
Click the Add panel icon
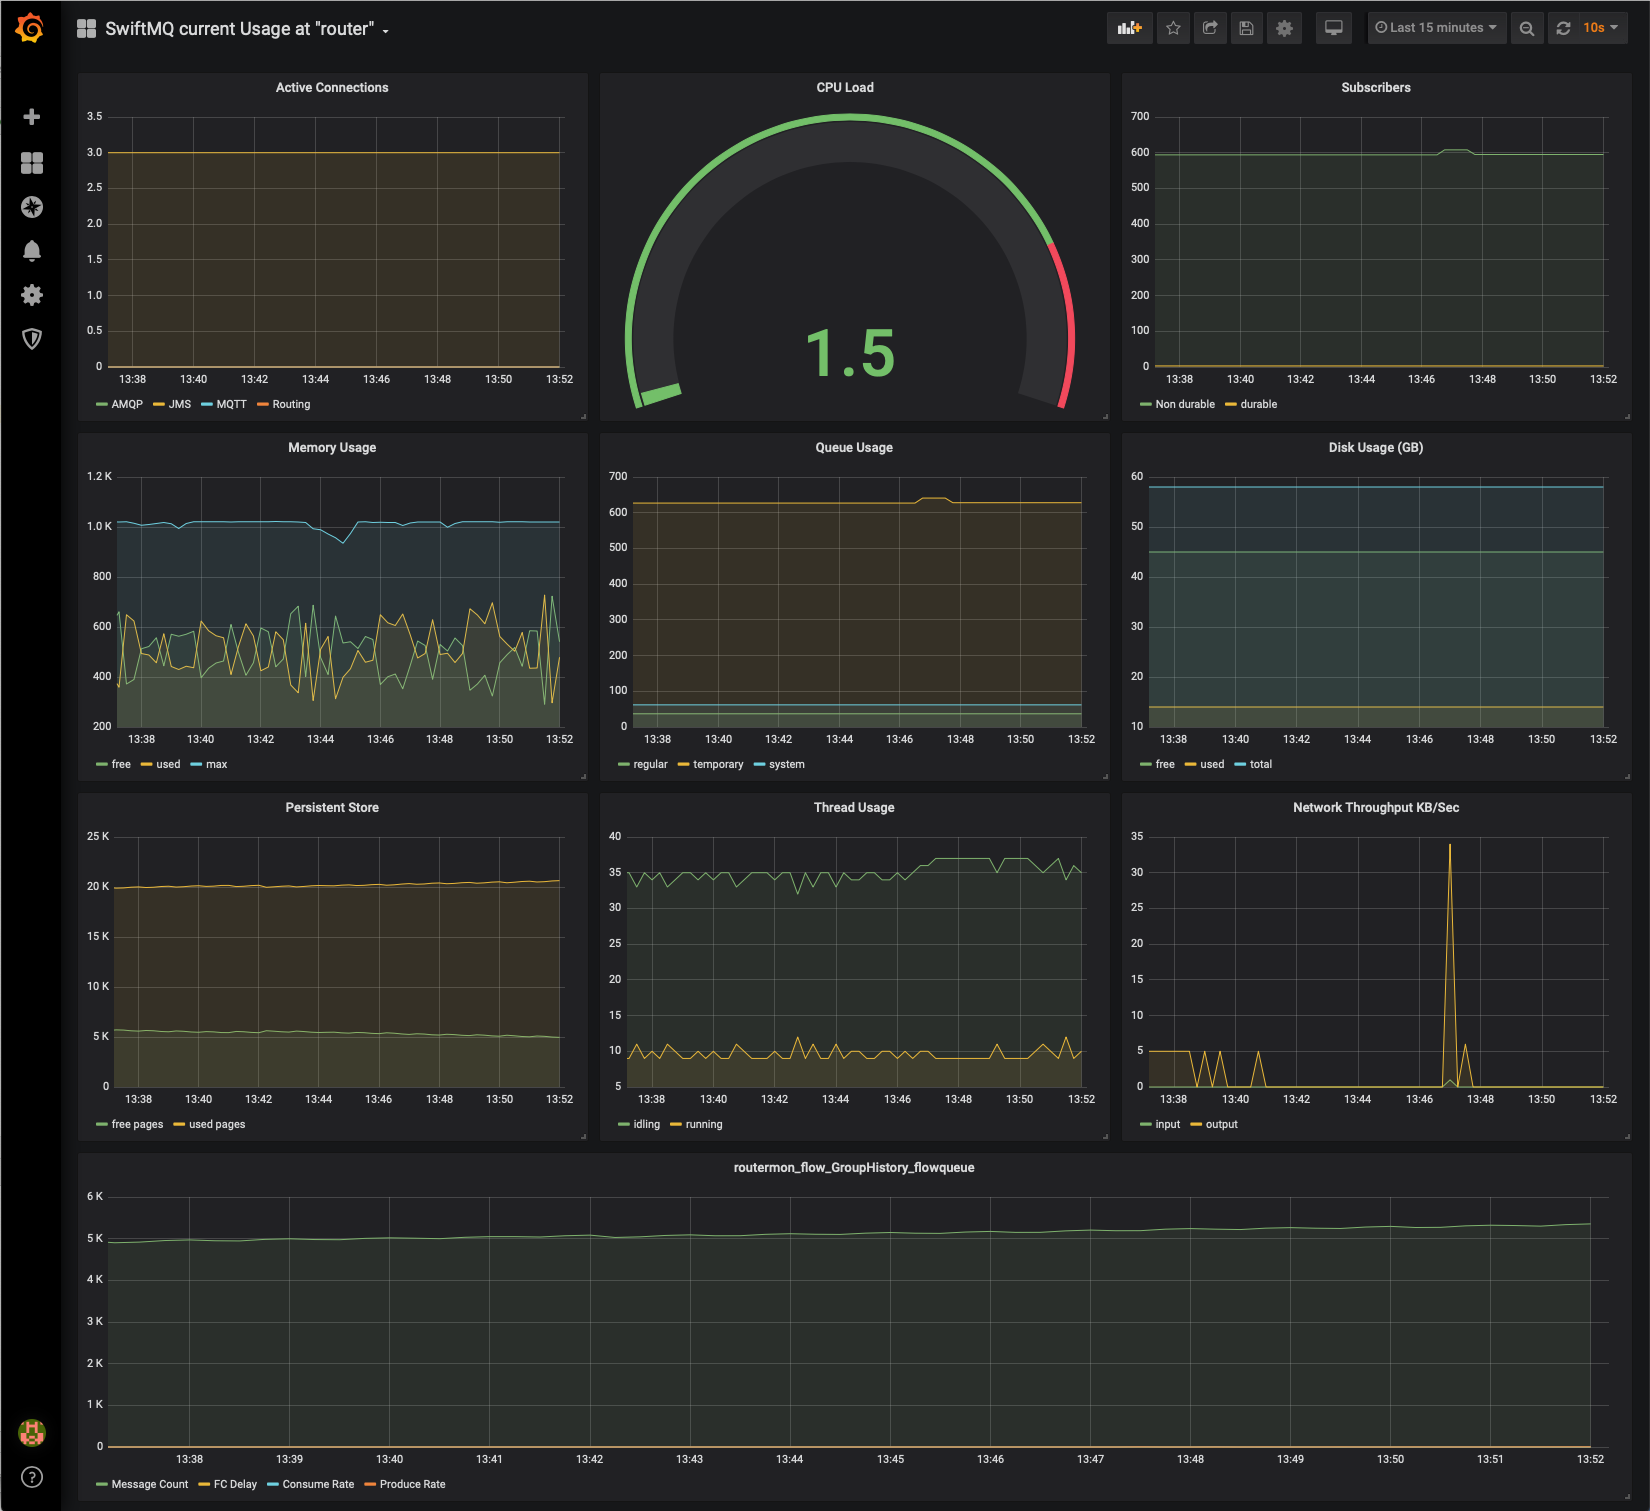click(1129, 28)
